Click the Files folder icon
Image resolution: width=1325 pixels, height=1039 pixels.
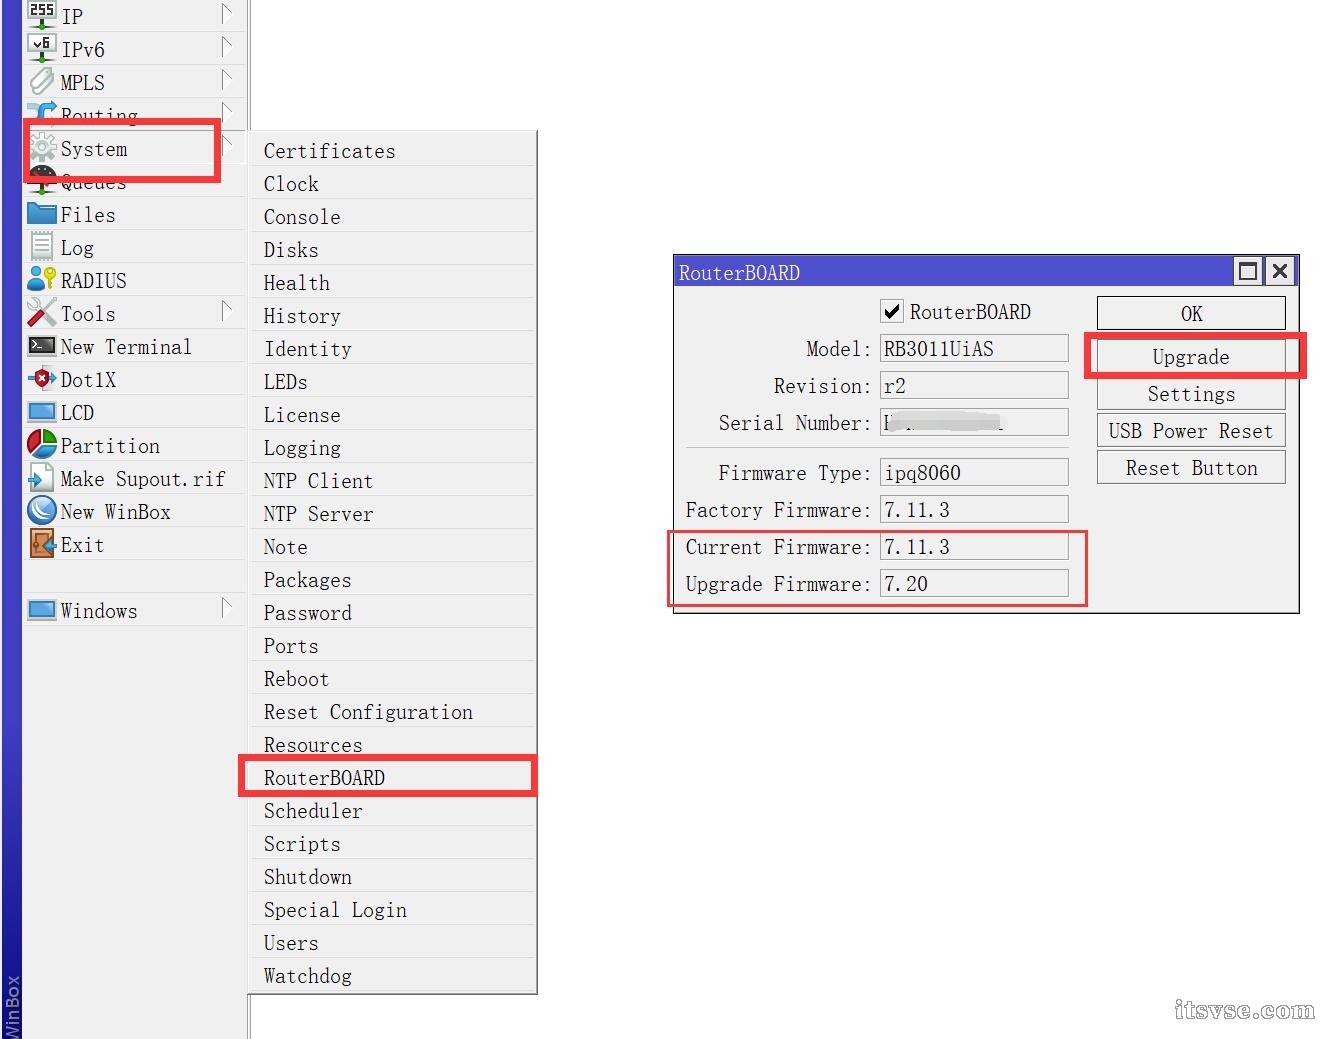(x=42, y=214)
